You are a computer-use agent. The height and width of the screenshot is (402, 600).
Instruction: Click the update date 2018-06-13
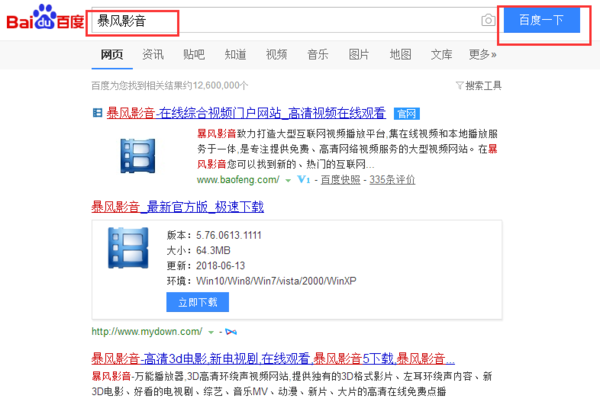220,266
